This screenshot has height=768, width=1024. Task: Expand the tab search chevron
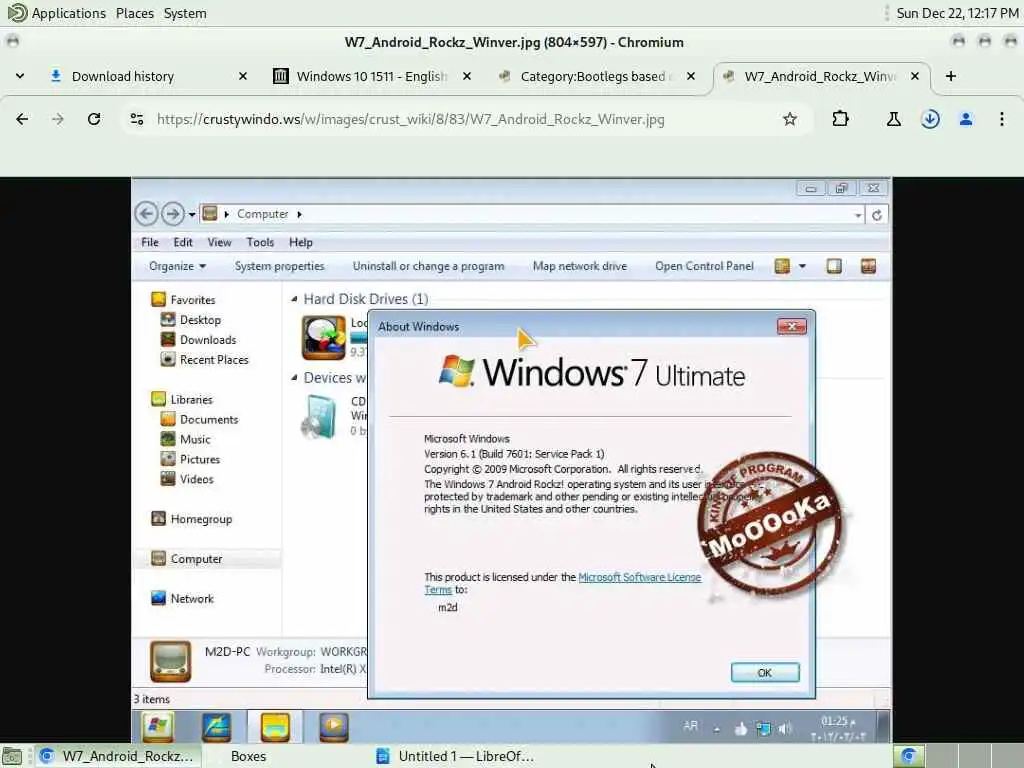coord(20,76)
